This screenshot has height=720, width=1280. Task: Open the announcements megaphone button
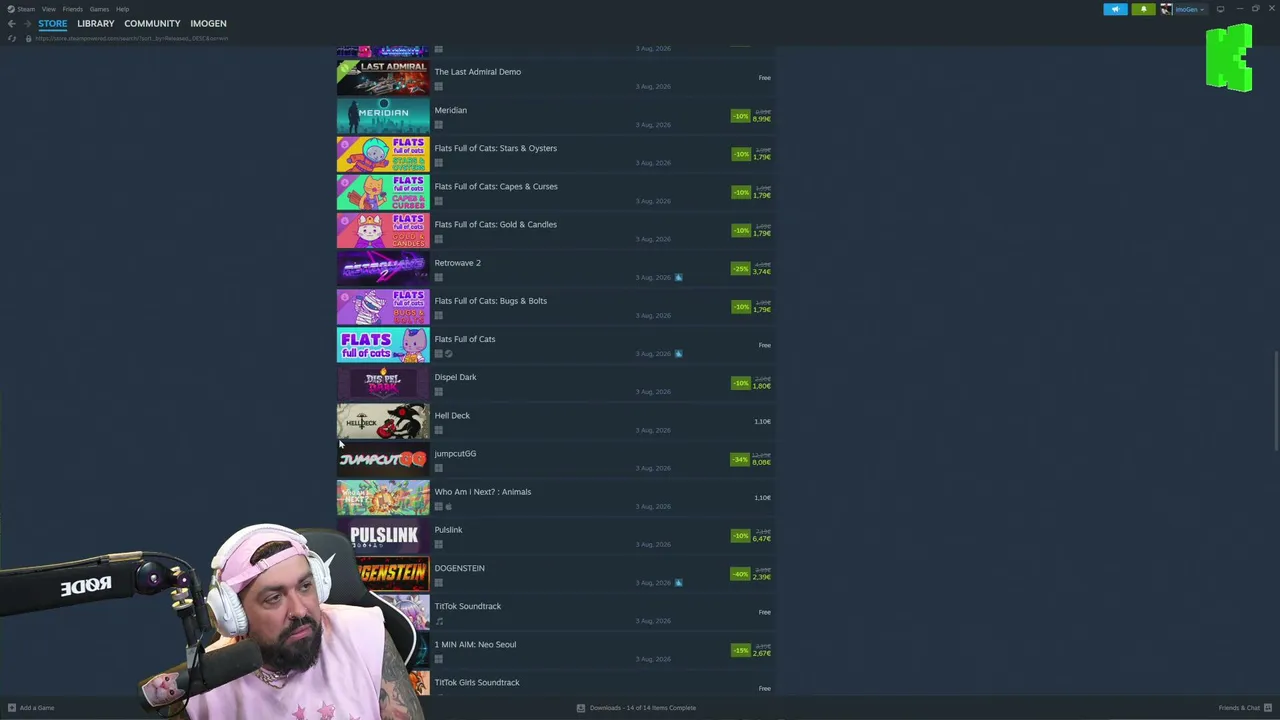(1115, 9)
